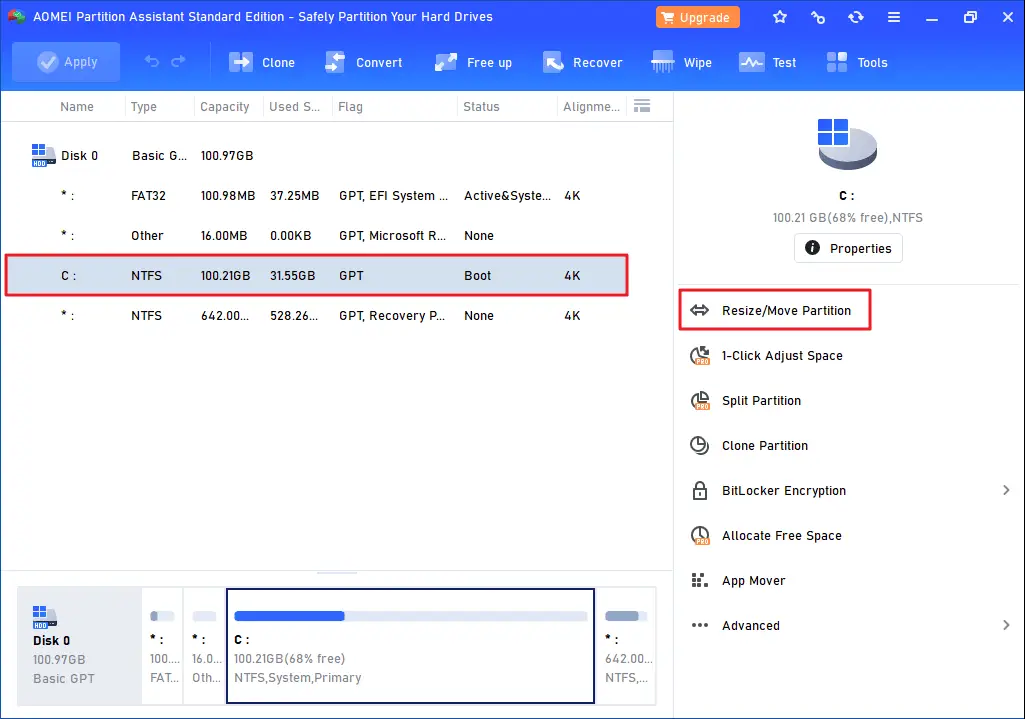Sort by the Alignment column header
This screenshot has height=719, width=1025.
591,107
